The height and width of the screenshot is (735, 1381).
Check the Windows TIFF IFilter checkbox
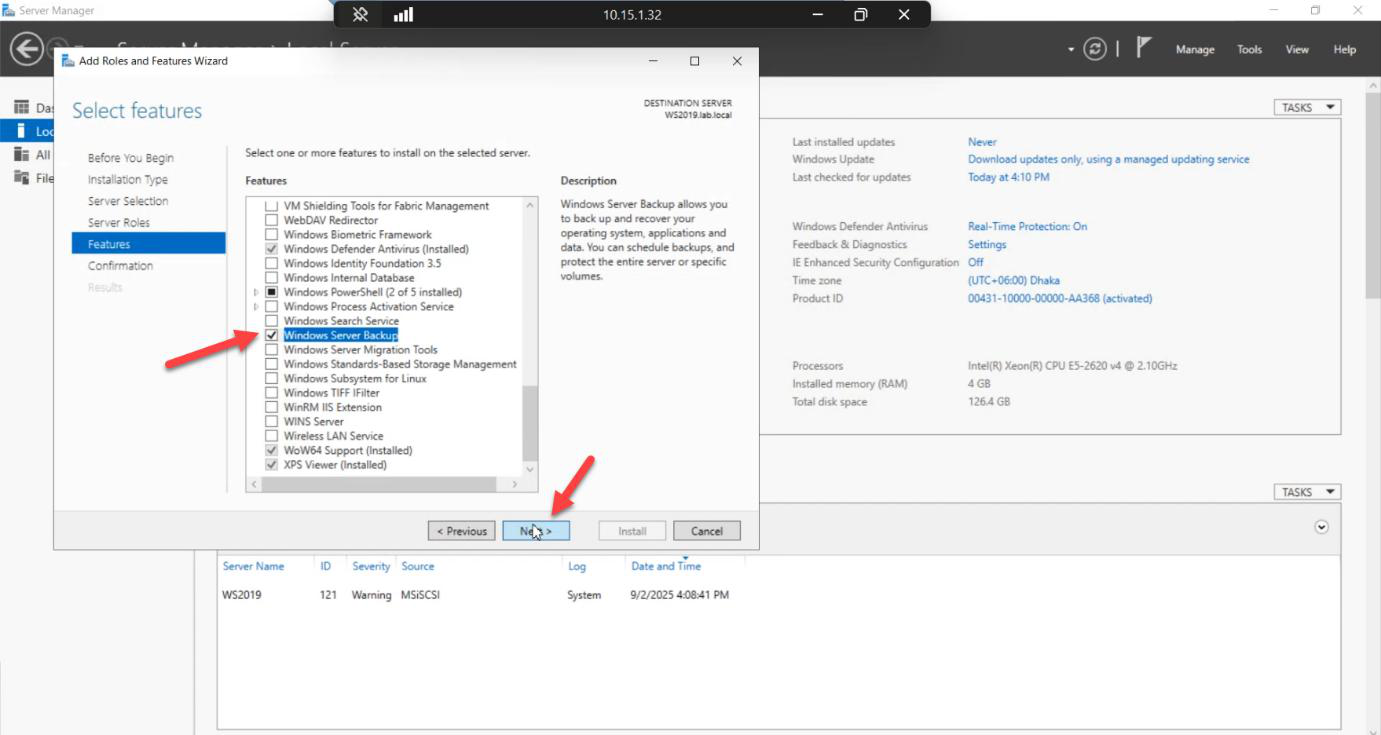pyautogui.click(x=272, y=393)
